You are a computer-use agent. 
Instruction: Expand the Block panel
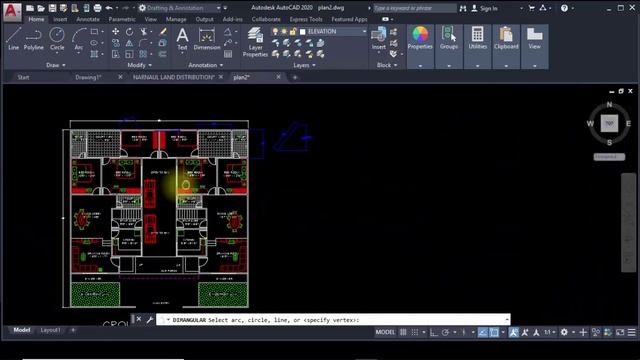coord(387,65)
